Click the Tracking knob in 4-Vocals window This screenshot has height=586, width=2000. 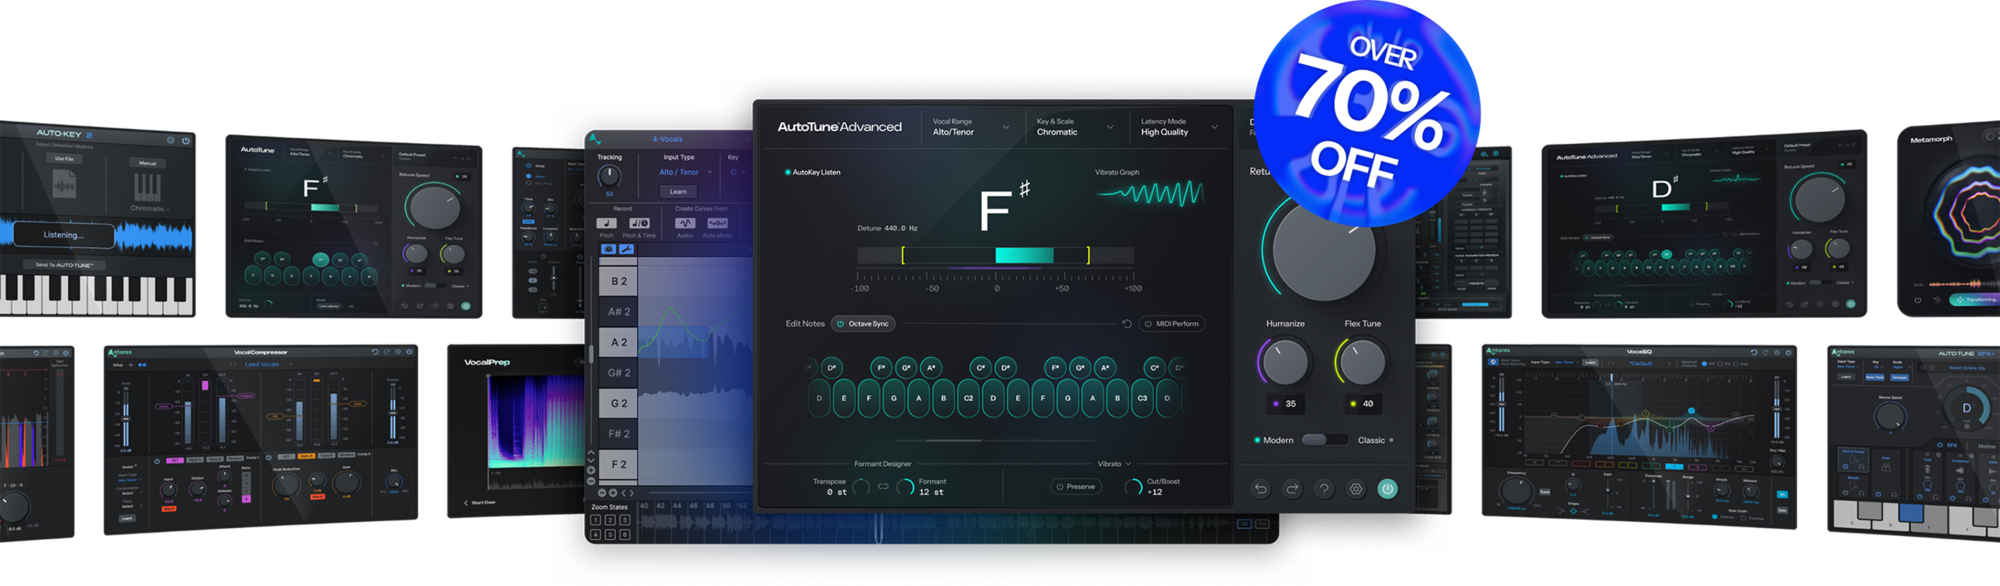pos(609,176)
